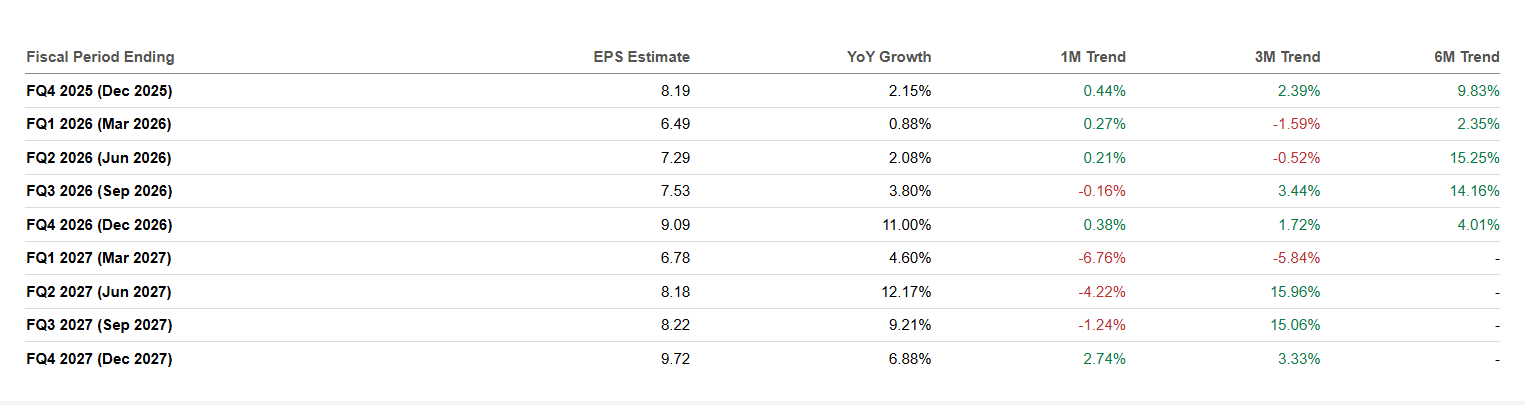Select the FQ4 2025 (Dec 2025) row label

pyautogui.click(x=99, y=91)
